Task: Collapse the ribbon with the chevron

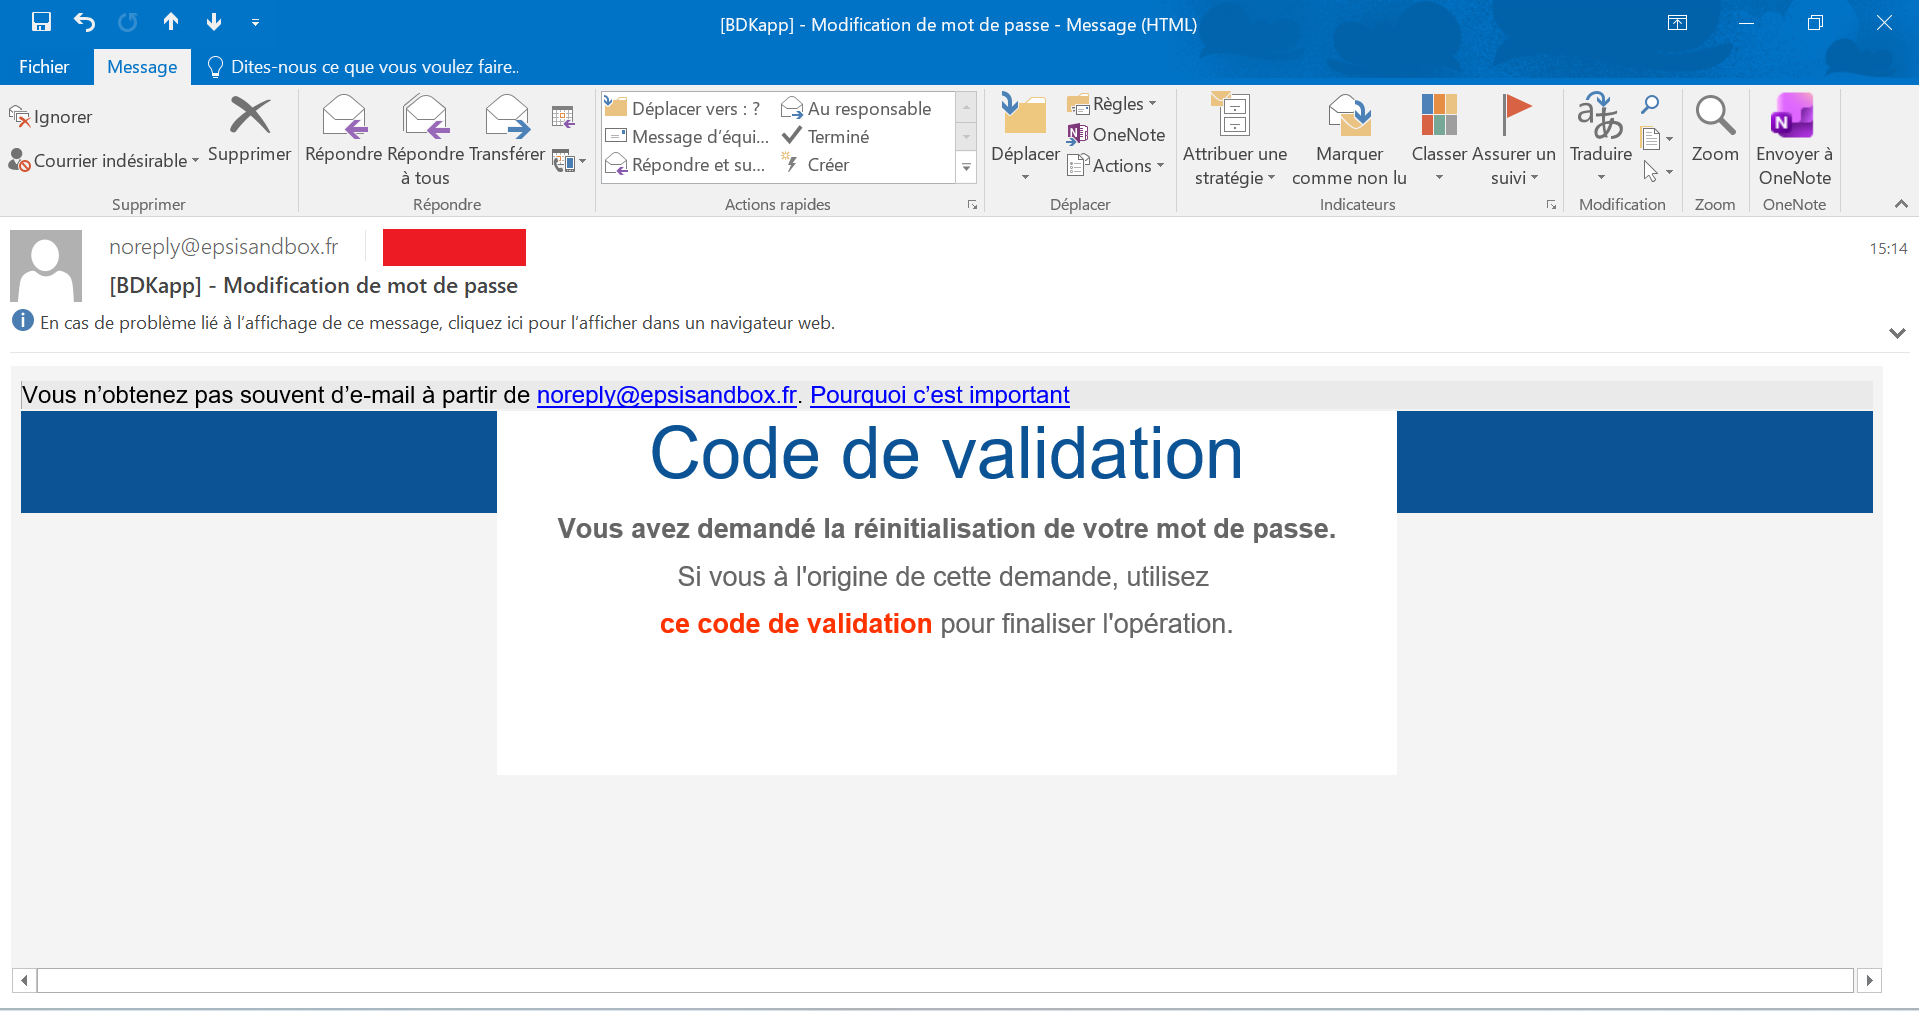Action: click(1900, 204)
